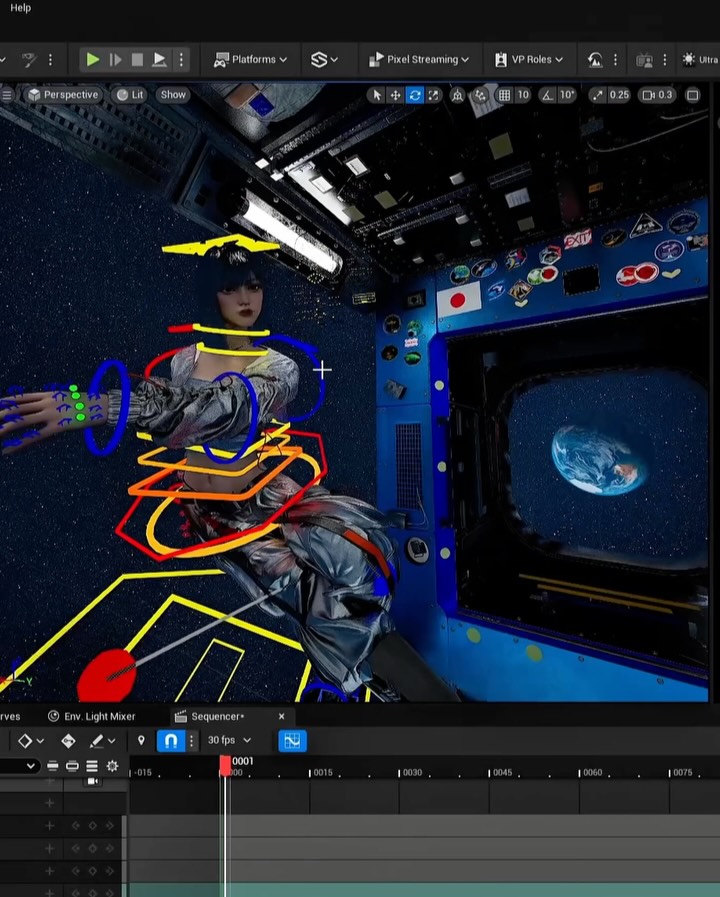The height and width of the screenshot is (897, 720).
Task: Open the 30 fps frame rate dropdown
Action: pyautogui.click(x=229, y=741)
